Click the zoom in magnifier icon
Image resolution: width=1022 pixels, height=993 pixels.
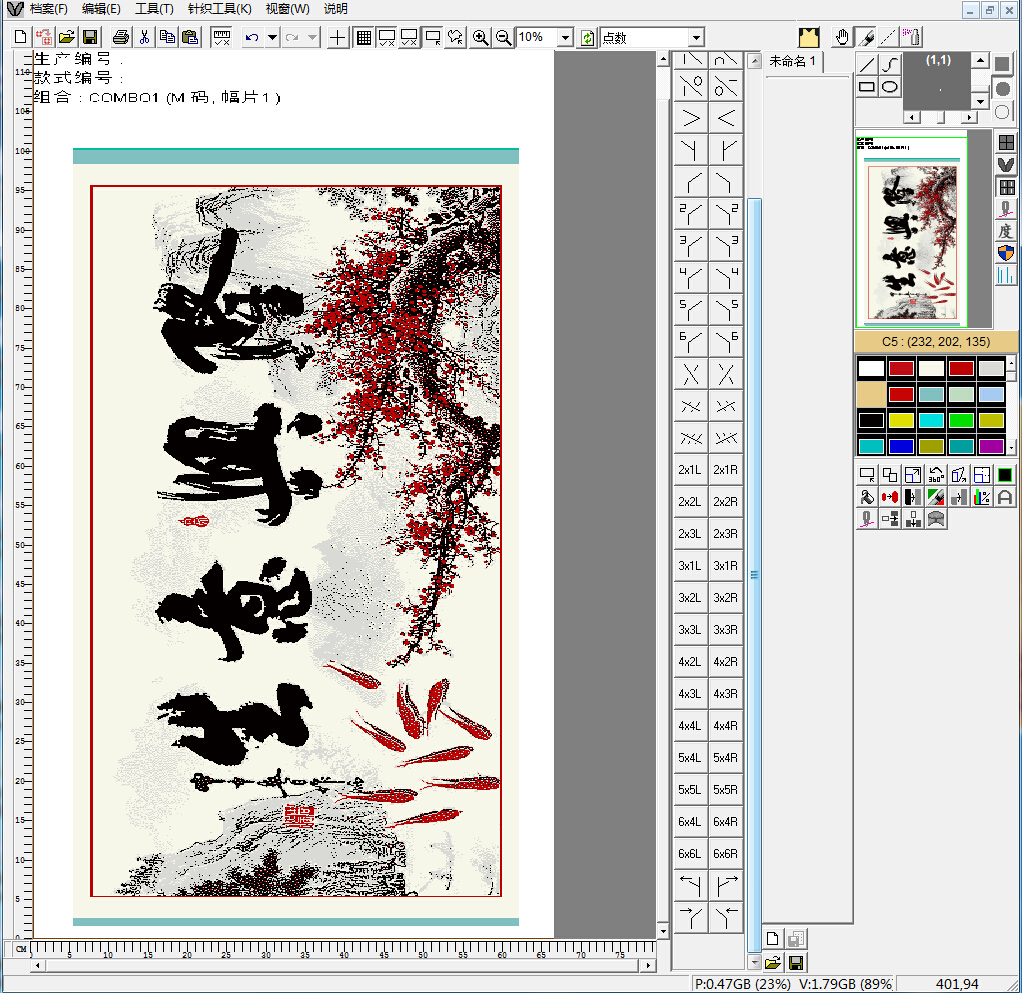point(480,37)
